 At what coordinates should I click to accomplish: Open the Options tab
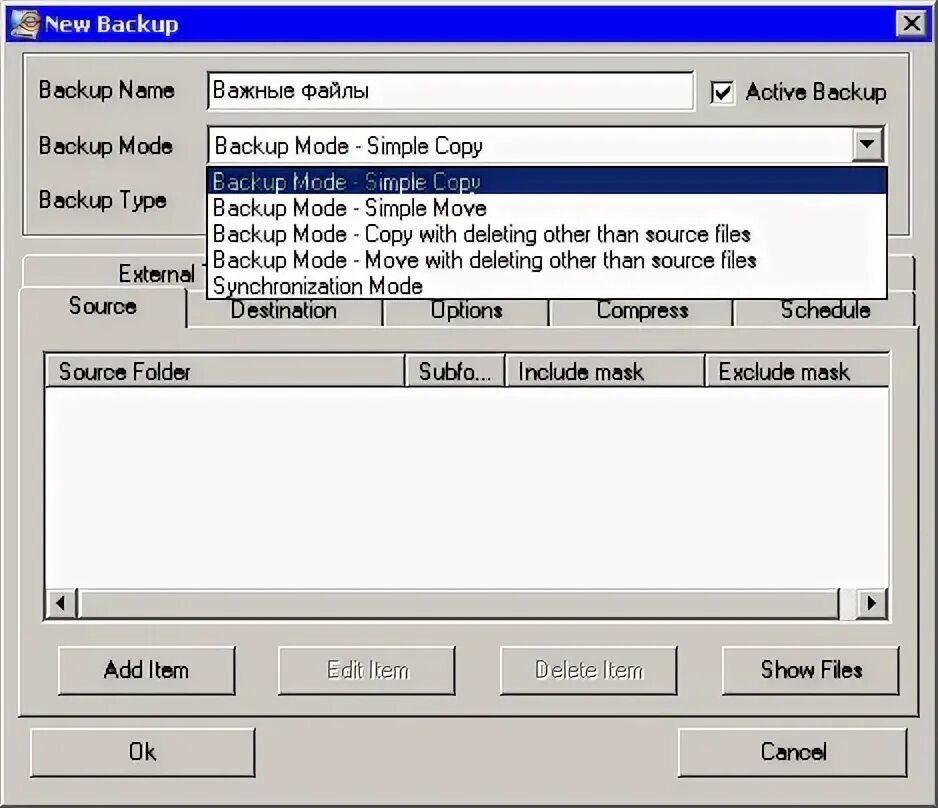466,310
